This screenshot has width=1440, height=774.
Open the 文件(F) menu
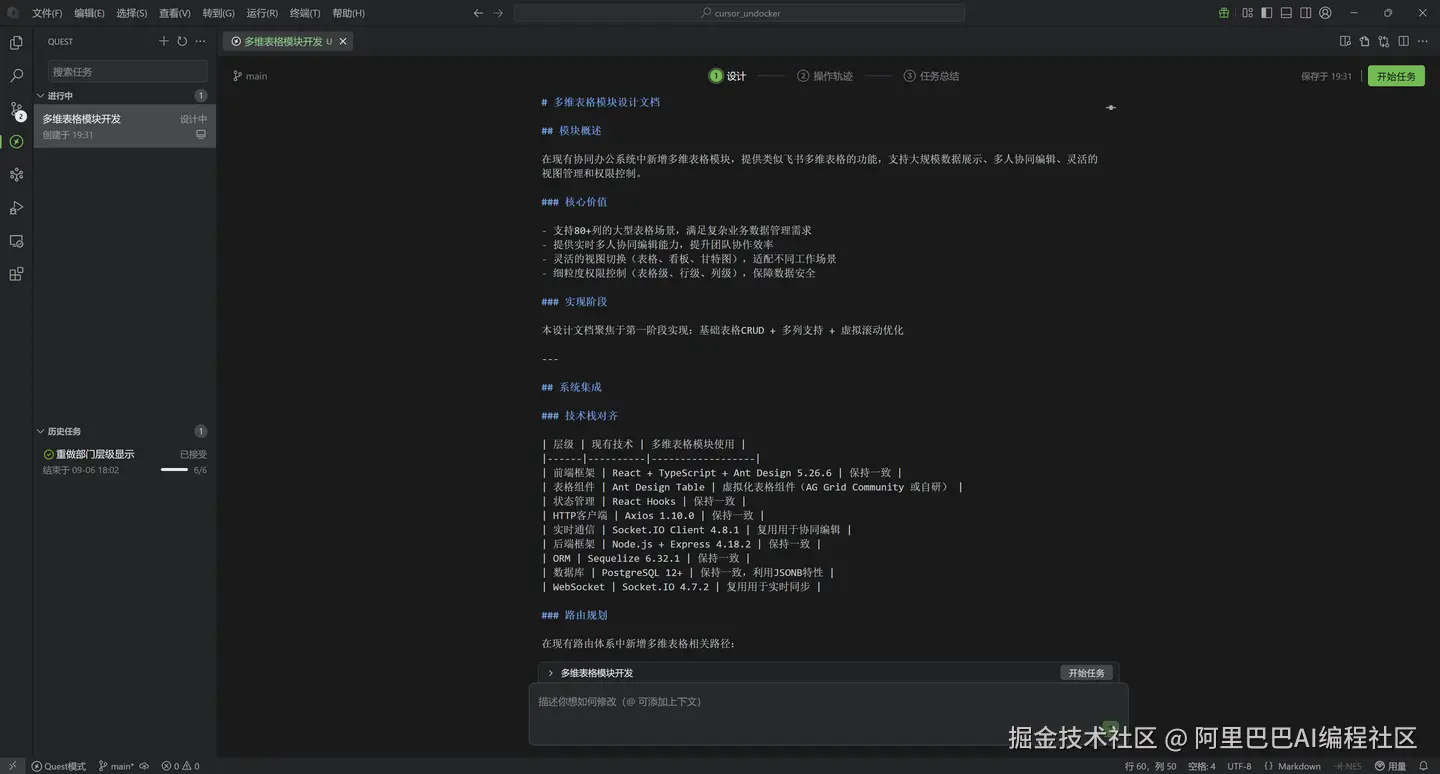(x=47, y=13)
